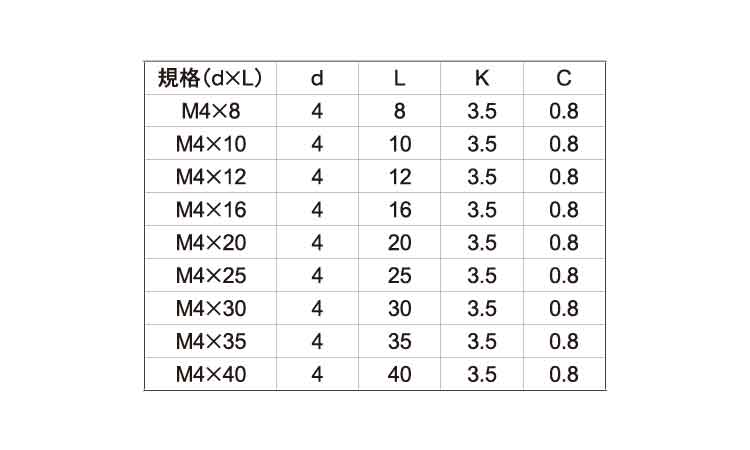
Task: Click the L value 25 cell
Action: (400, 276)
